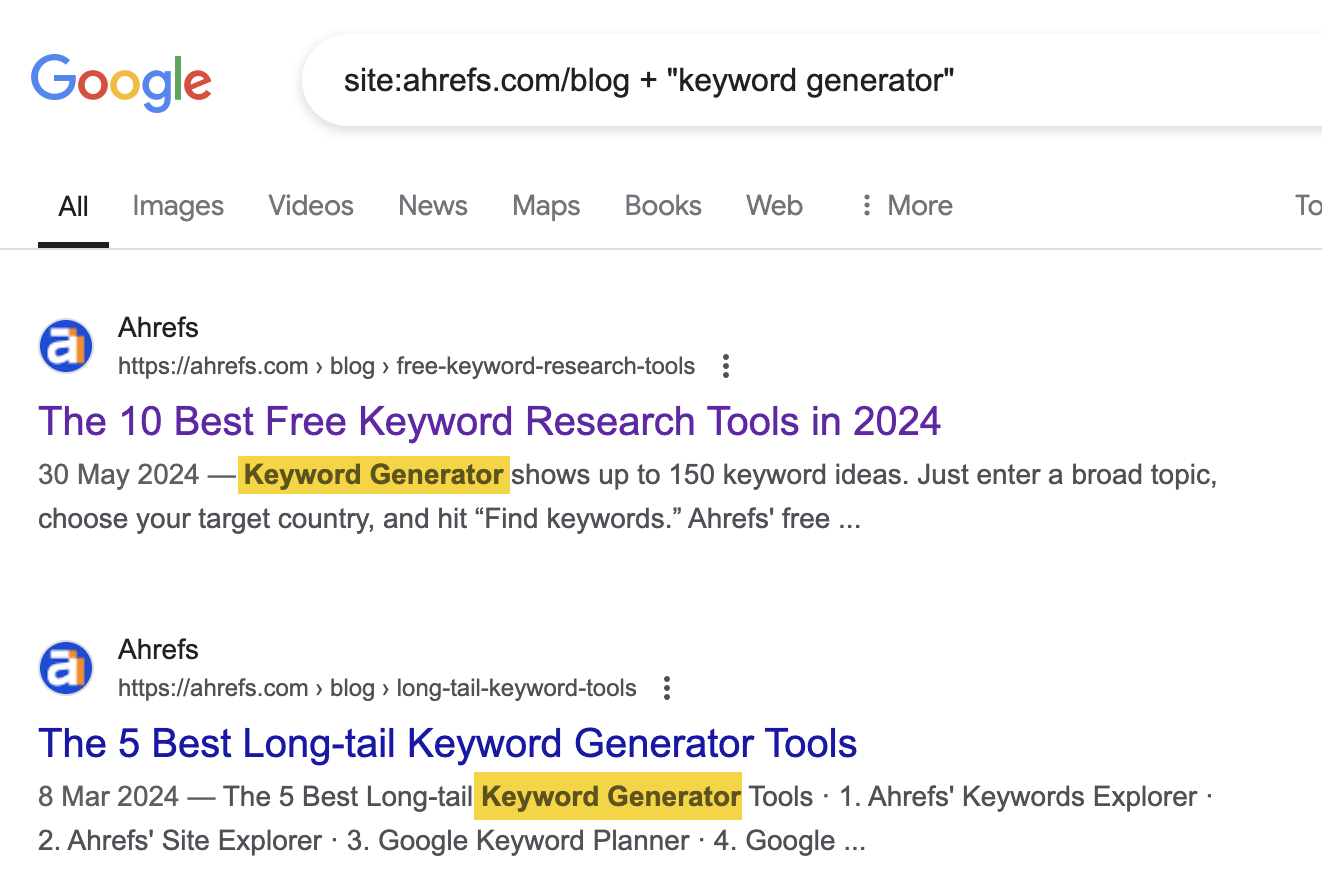
Task: Click the Google logo to return home
Action: tap(120, 82)
